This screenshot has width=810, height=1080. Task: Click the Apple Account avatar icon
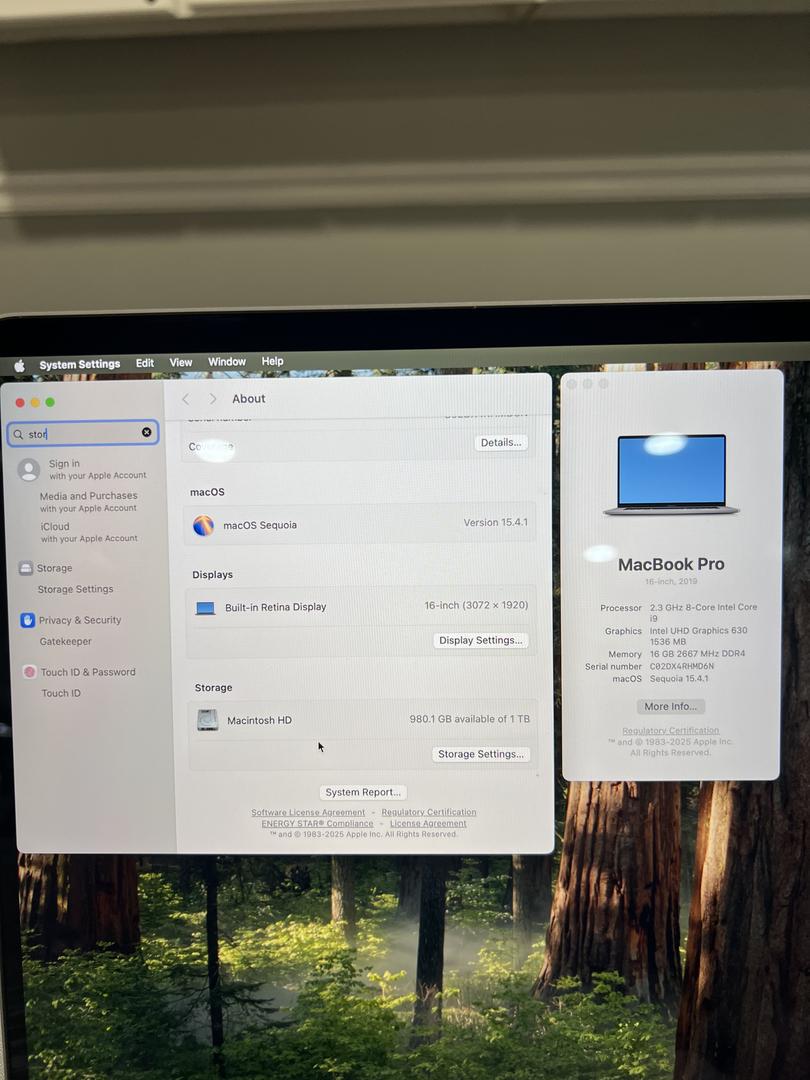point(28,470)
